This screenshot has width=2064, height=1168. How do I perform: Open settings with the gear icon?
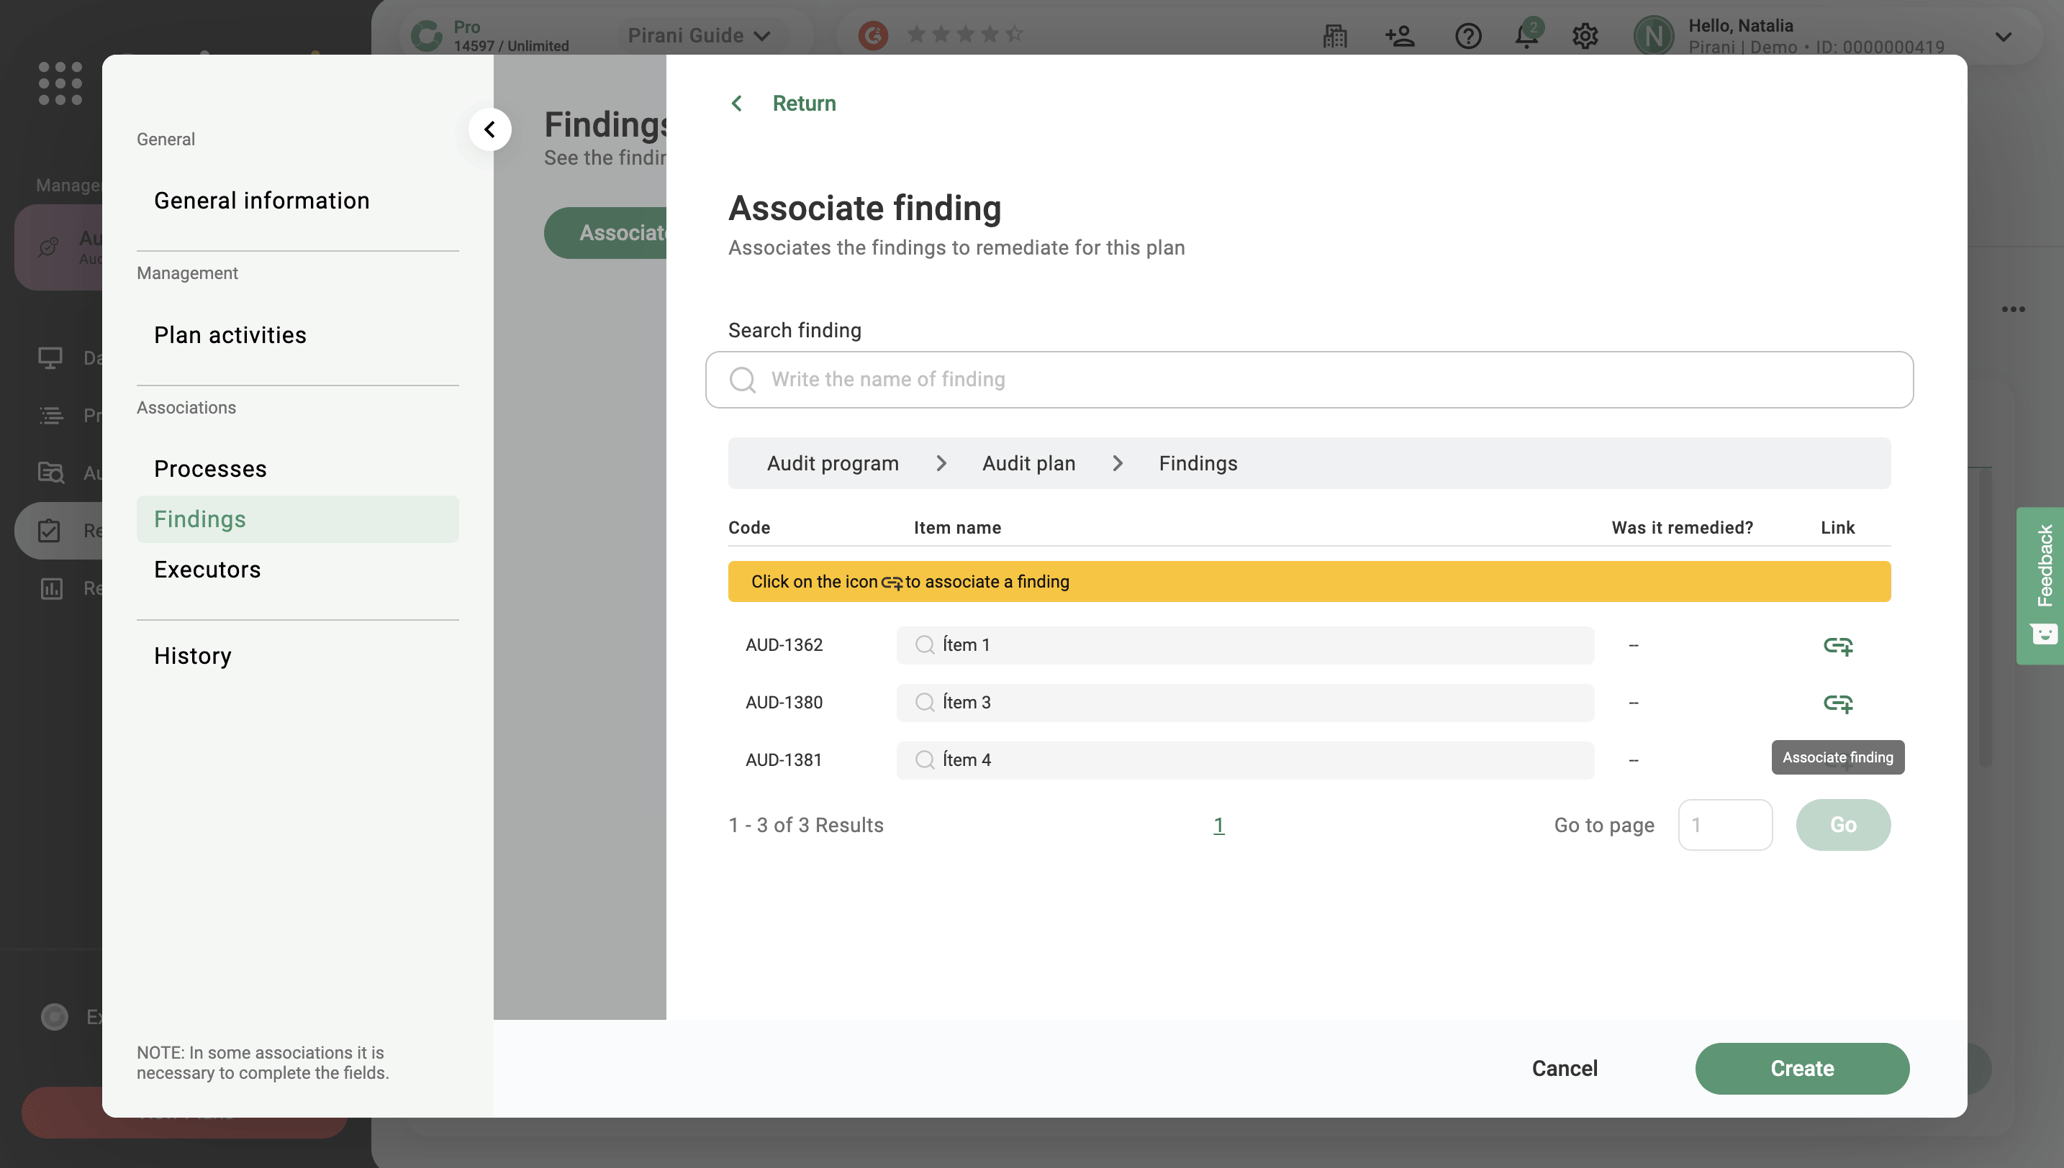[x=1584, y=36]
